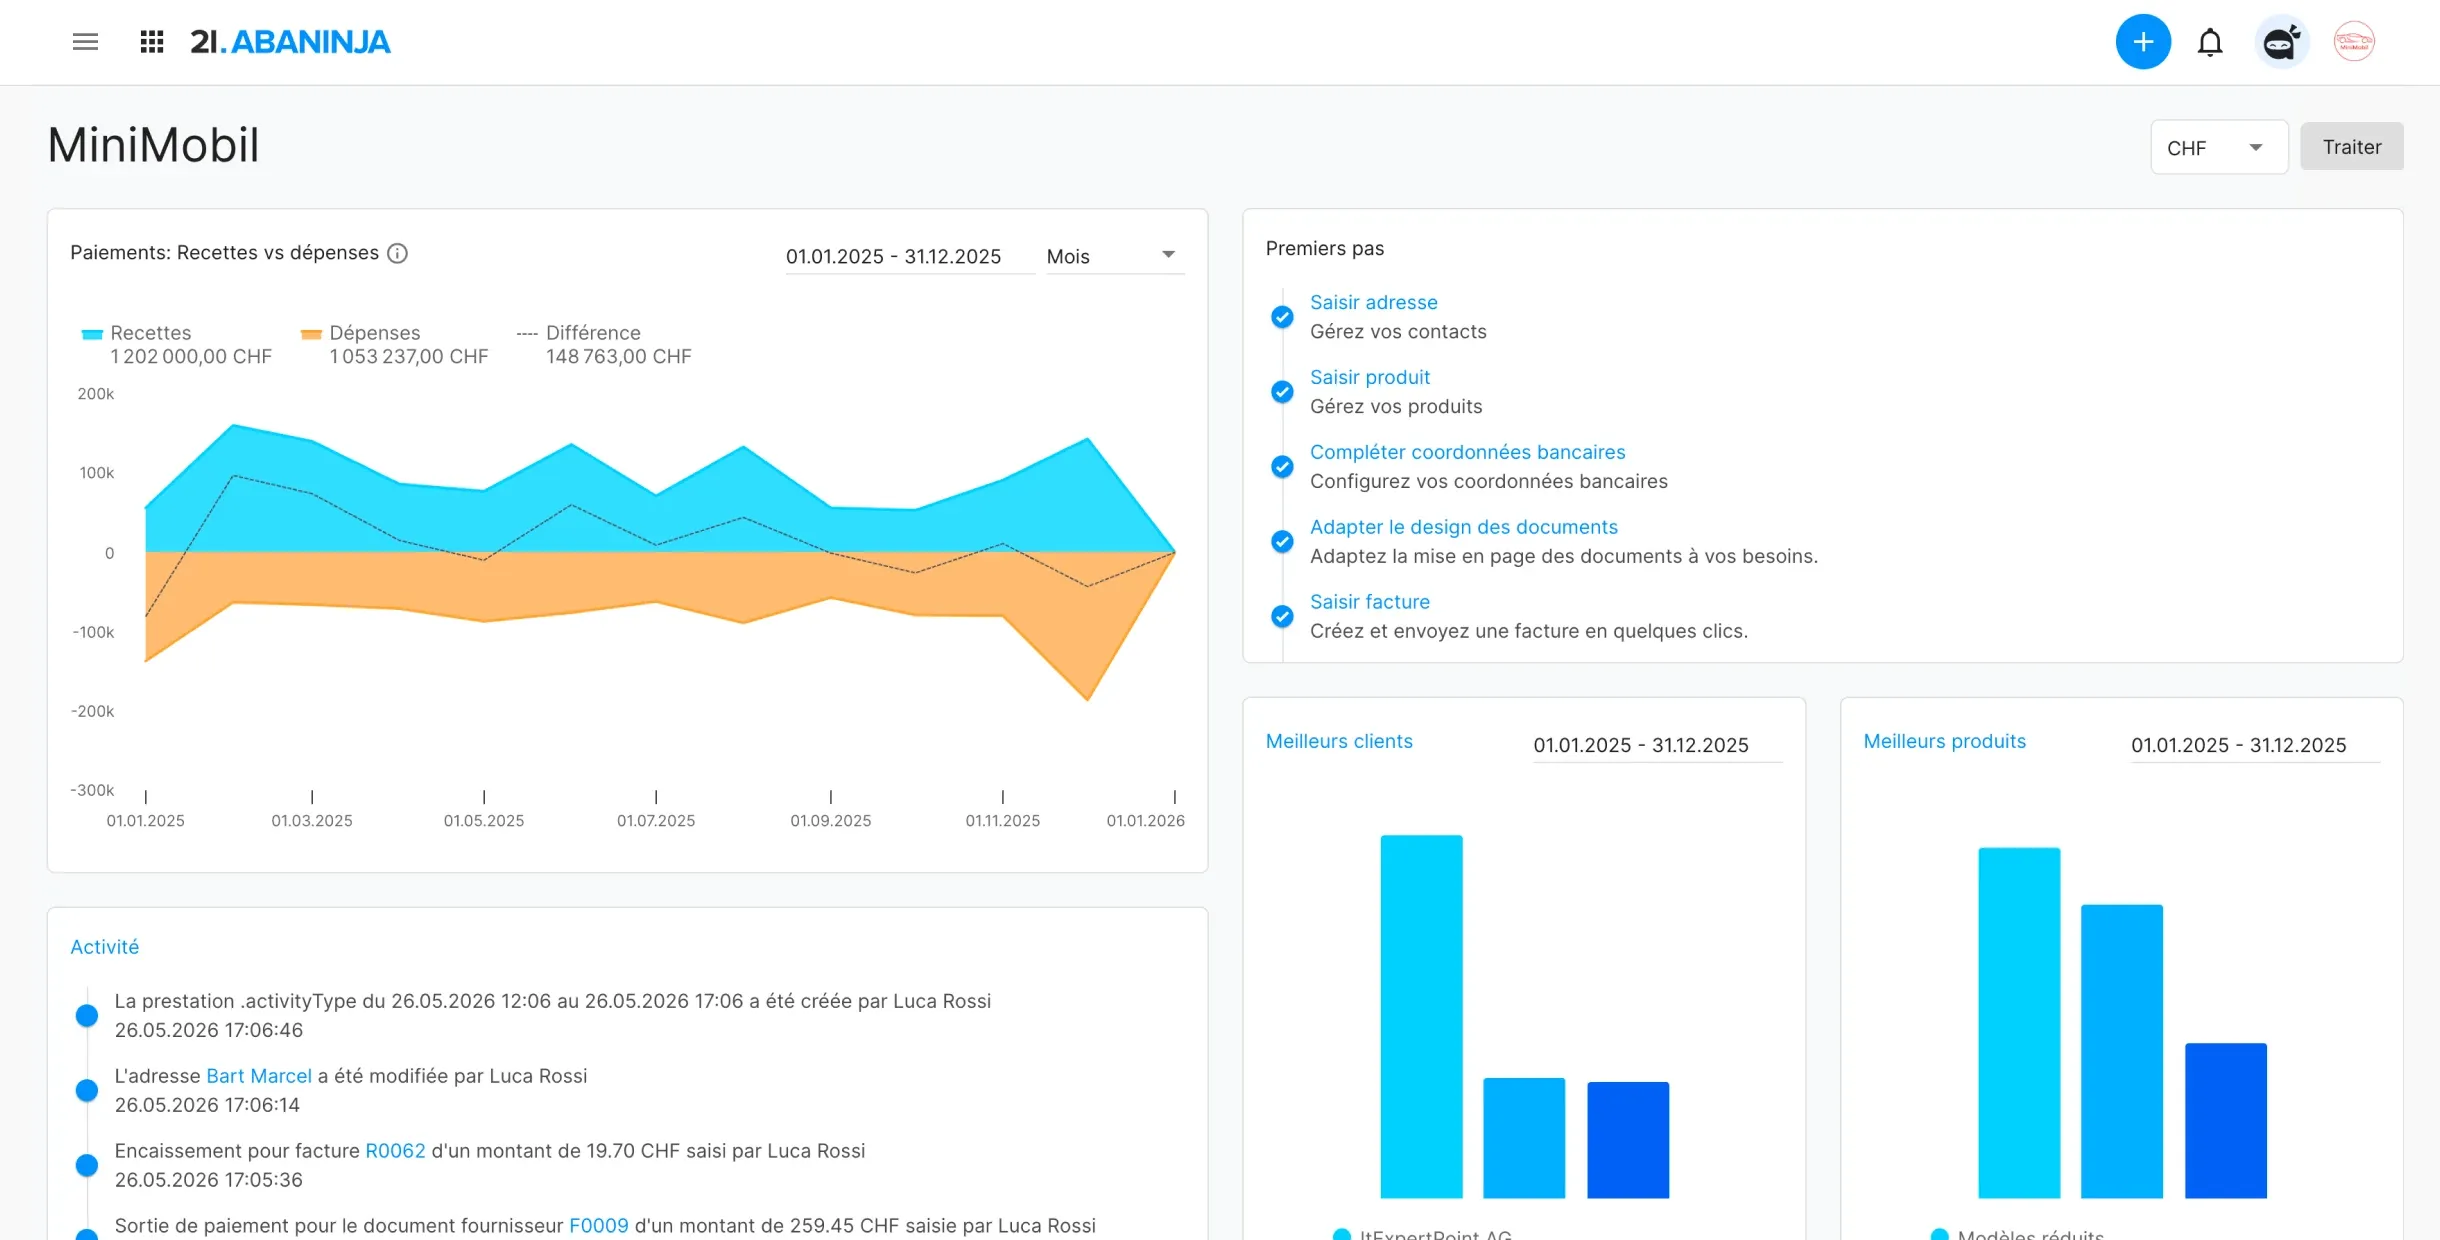Click the dark blue bar in Meilleurs produits
Image resolution: width=2440 pixels, height=1240 pixels.
click(x=2226, y=1121)
